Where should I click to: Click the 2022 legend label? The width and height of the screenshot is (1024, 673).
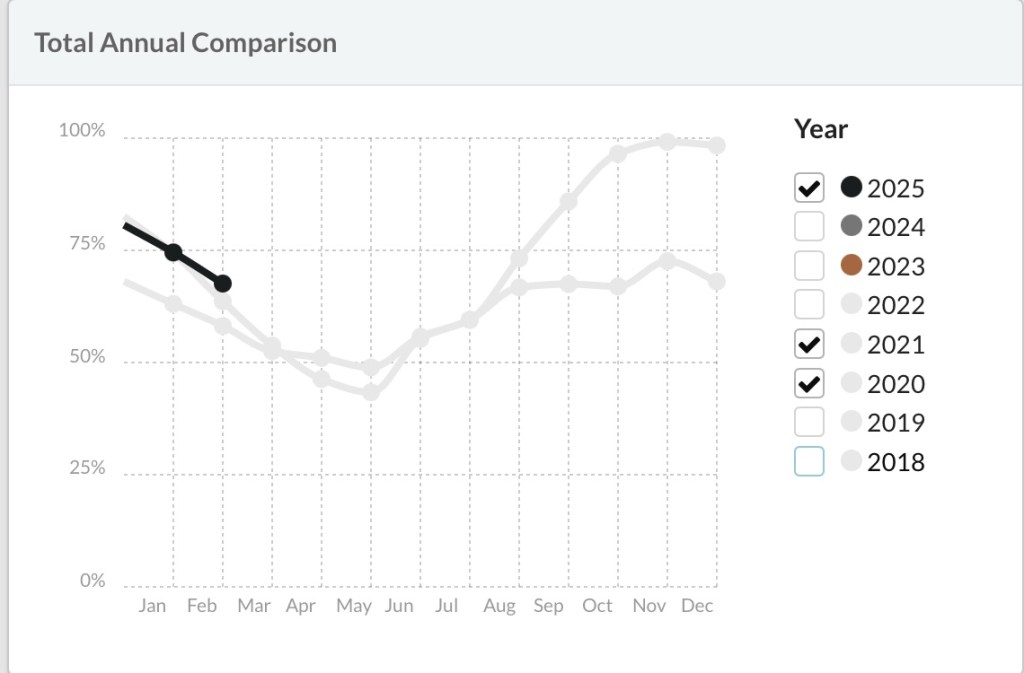tap(896, 305)
